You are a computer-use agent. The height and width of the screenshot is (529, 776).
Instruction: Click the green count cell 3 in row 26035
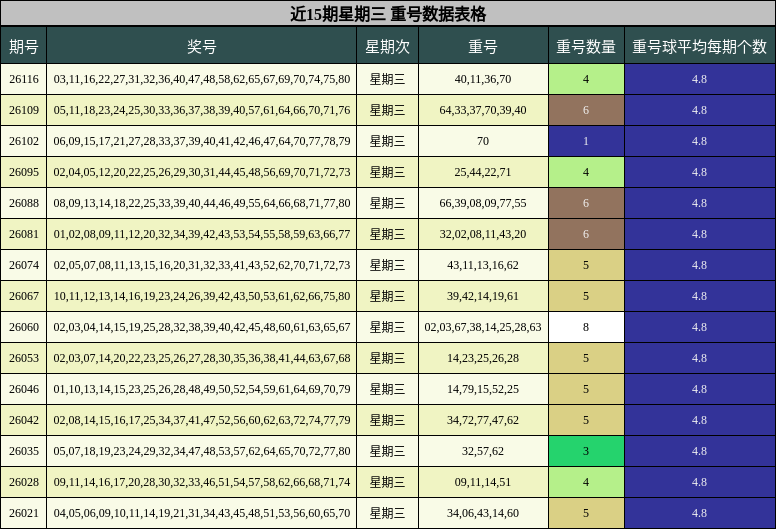586,451
